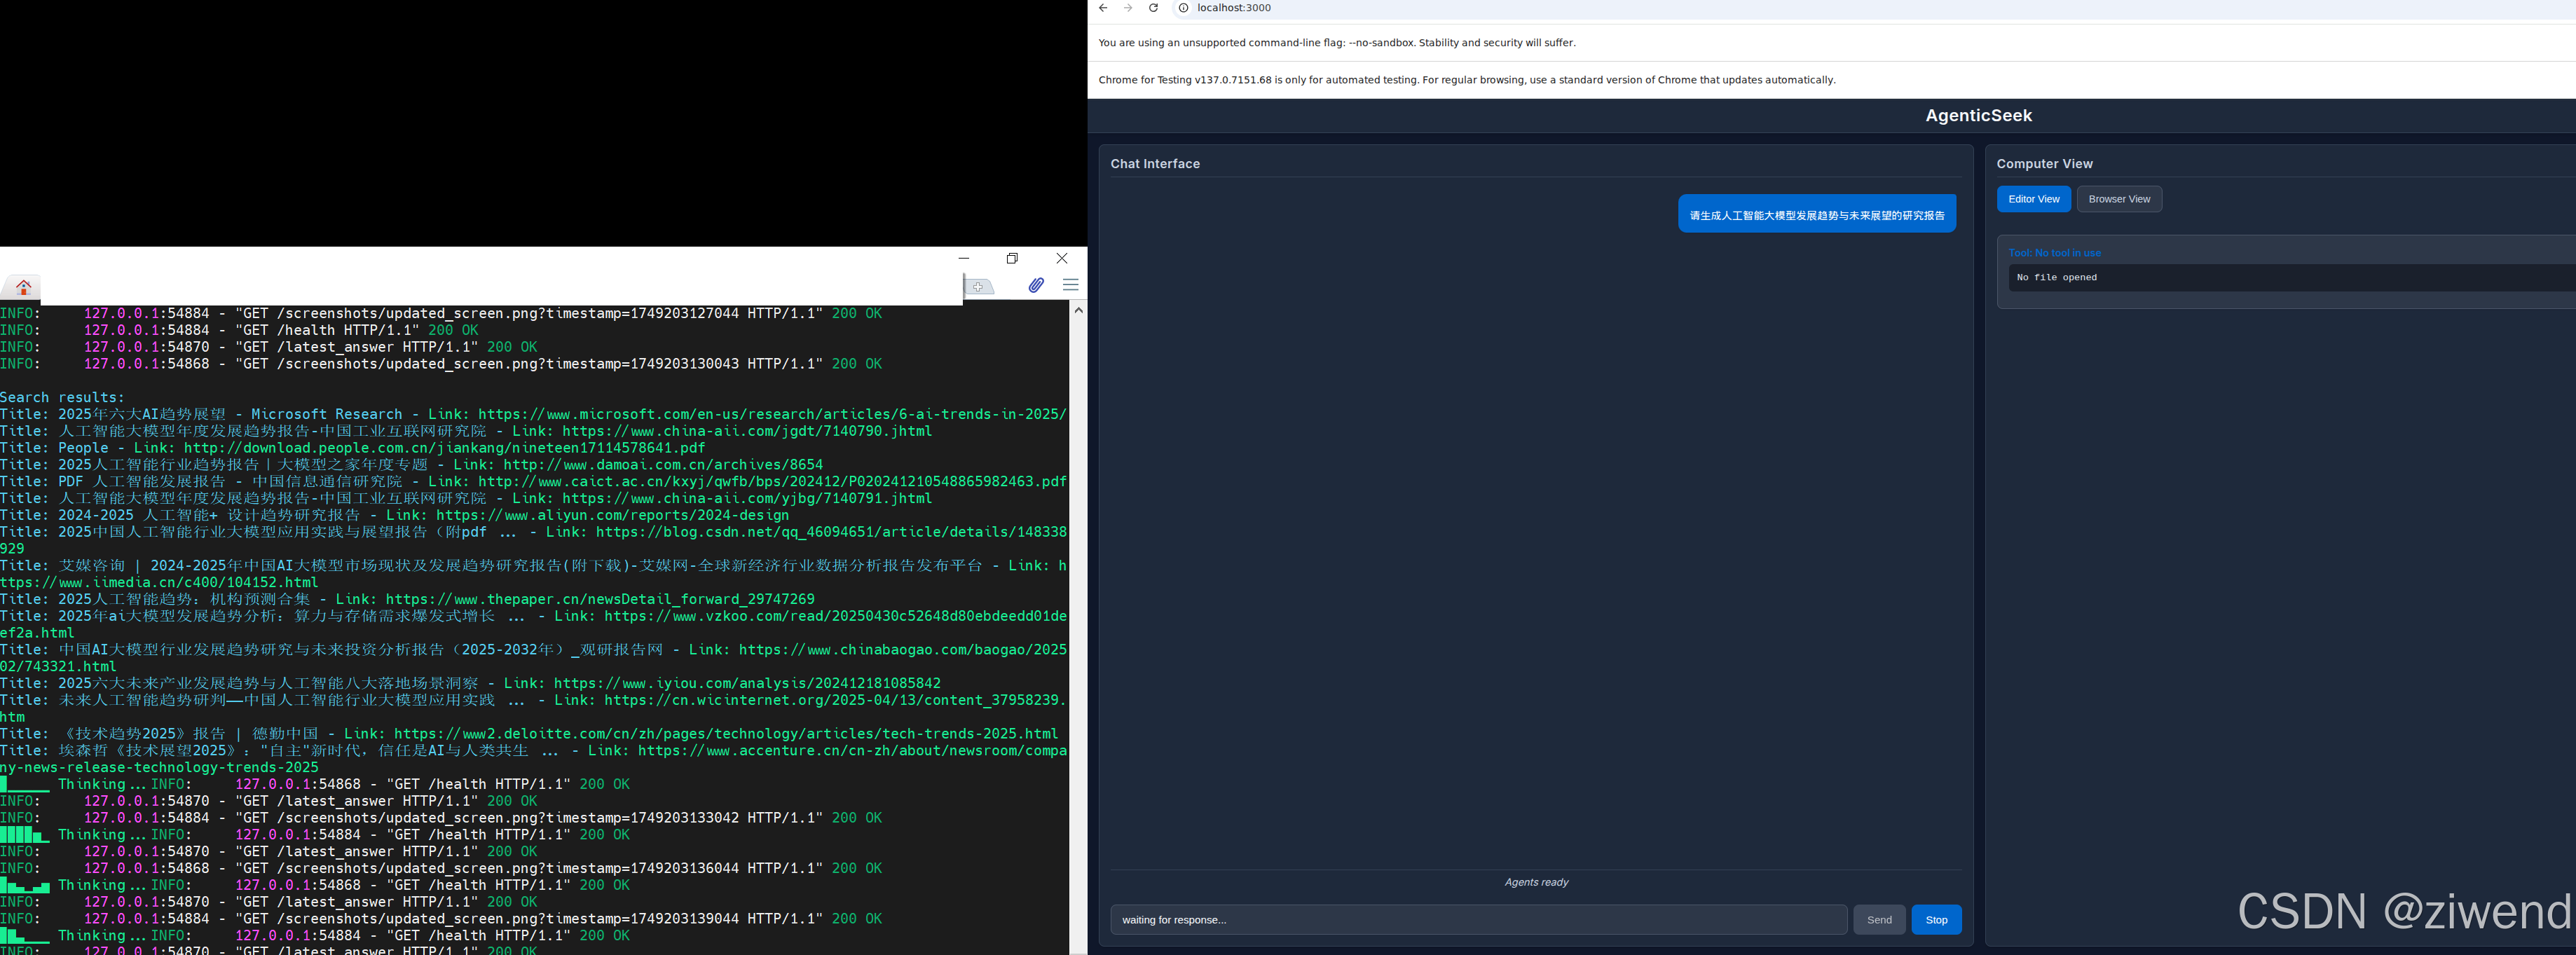Click the deloitte tech-trends-2025 link in terminal
Screen dimensions: 2576x955
[725, 733]
